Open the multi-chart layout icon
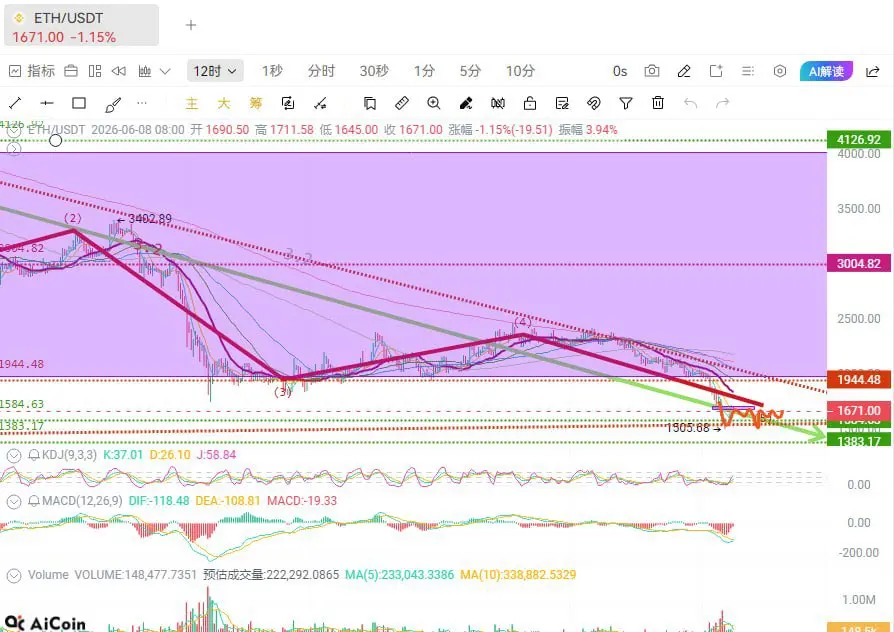 point(95,71)
